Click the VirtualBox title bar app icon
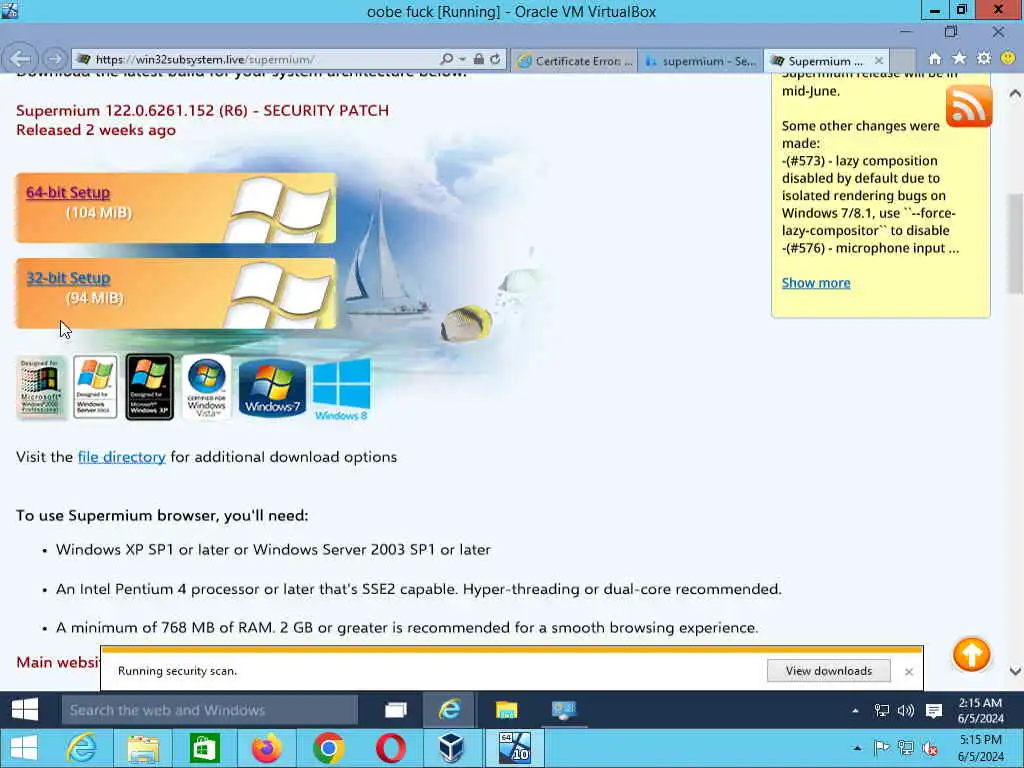1024x768 pixels. coord(9,10)
